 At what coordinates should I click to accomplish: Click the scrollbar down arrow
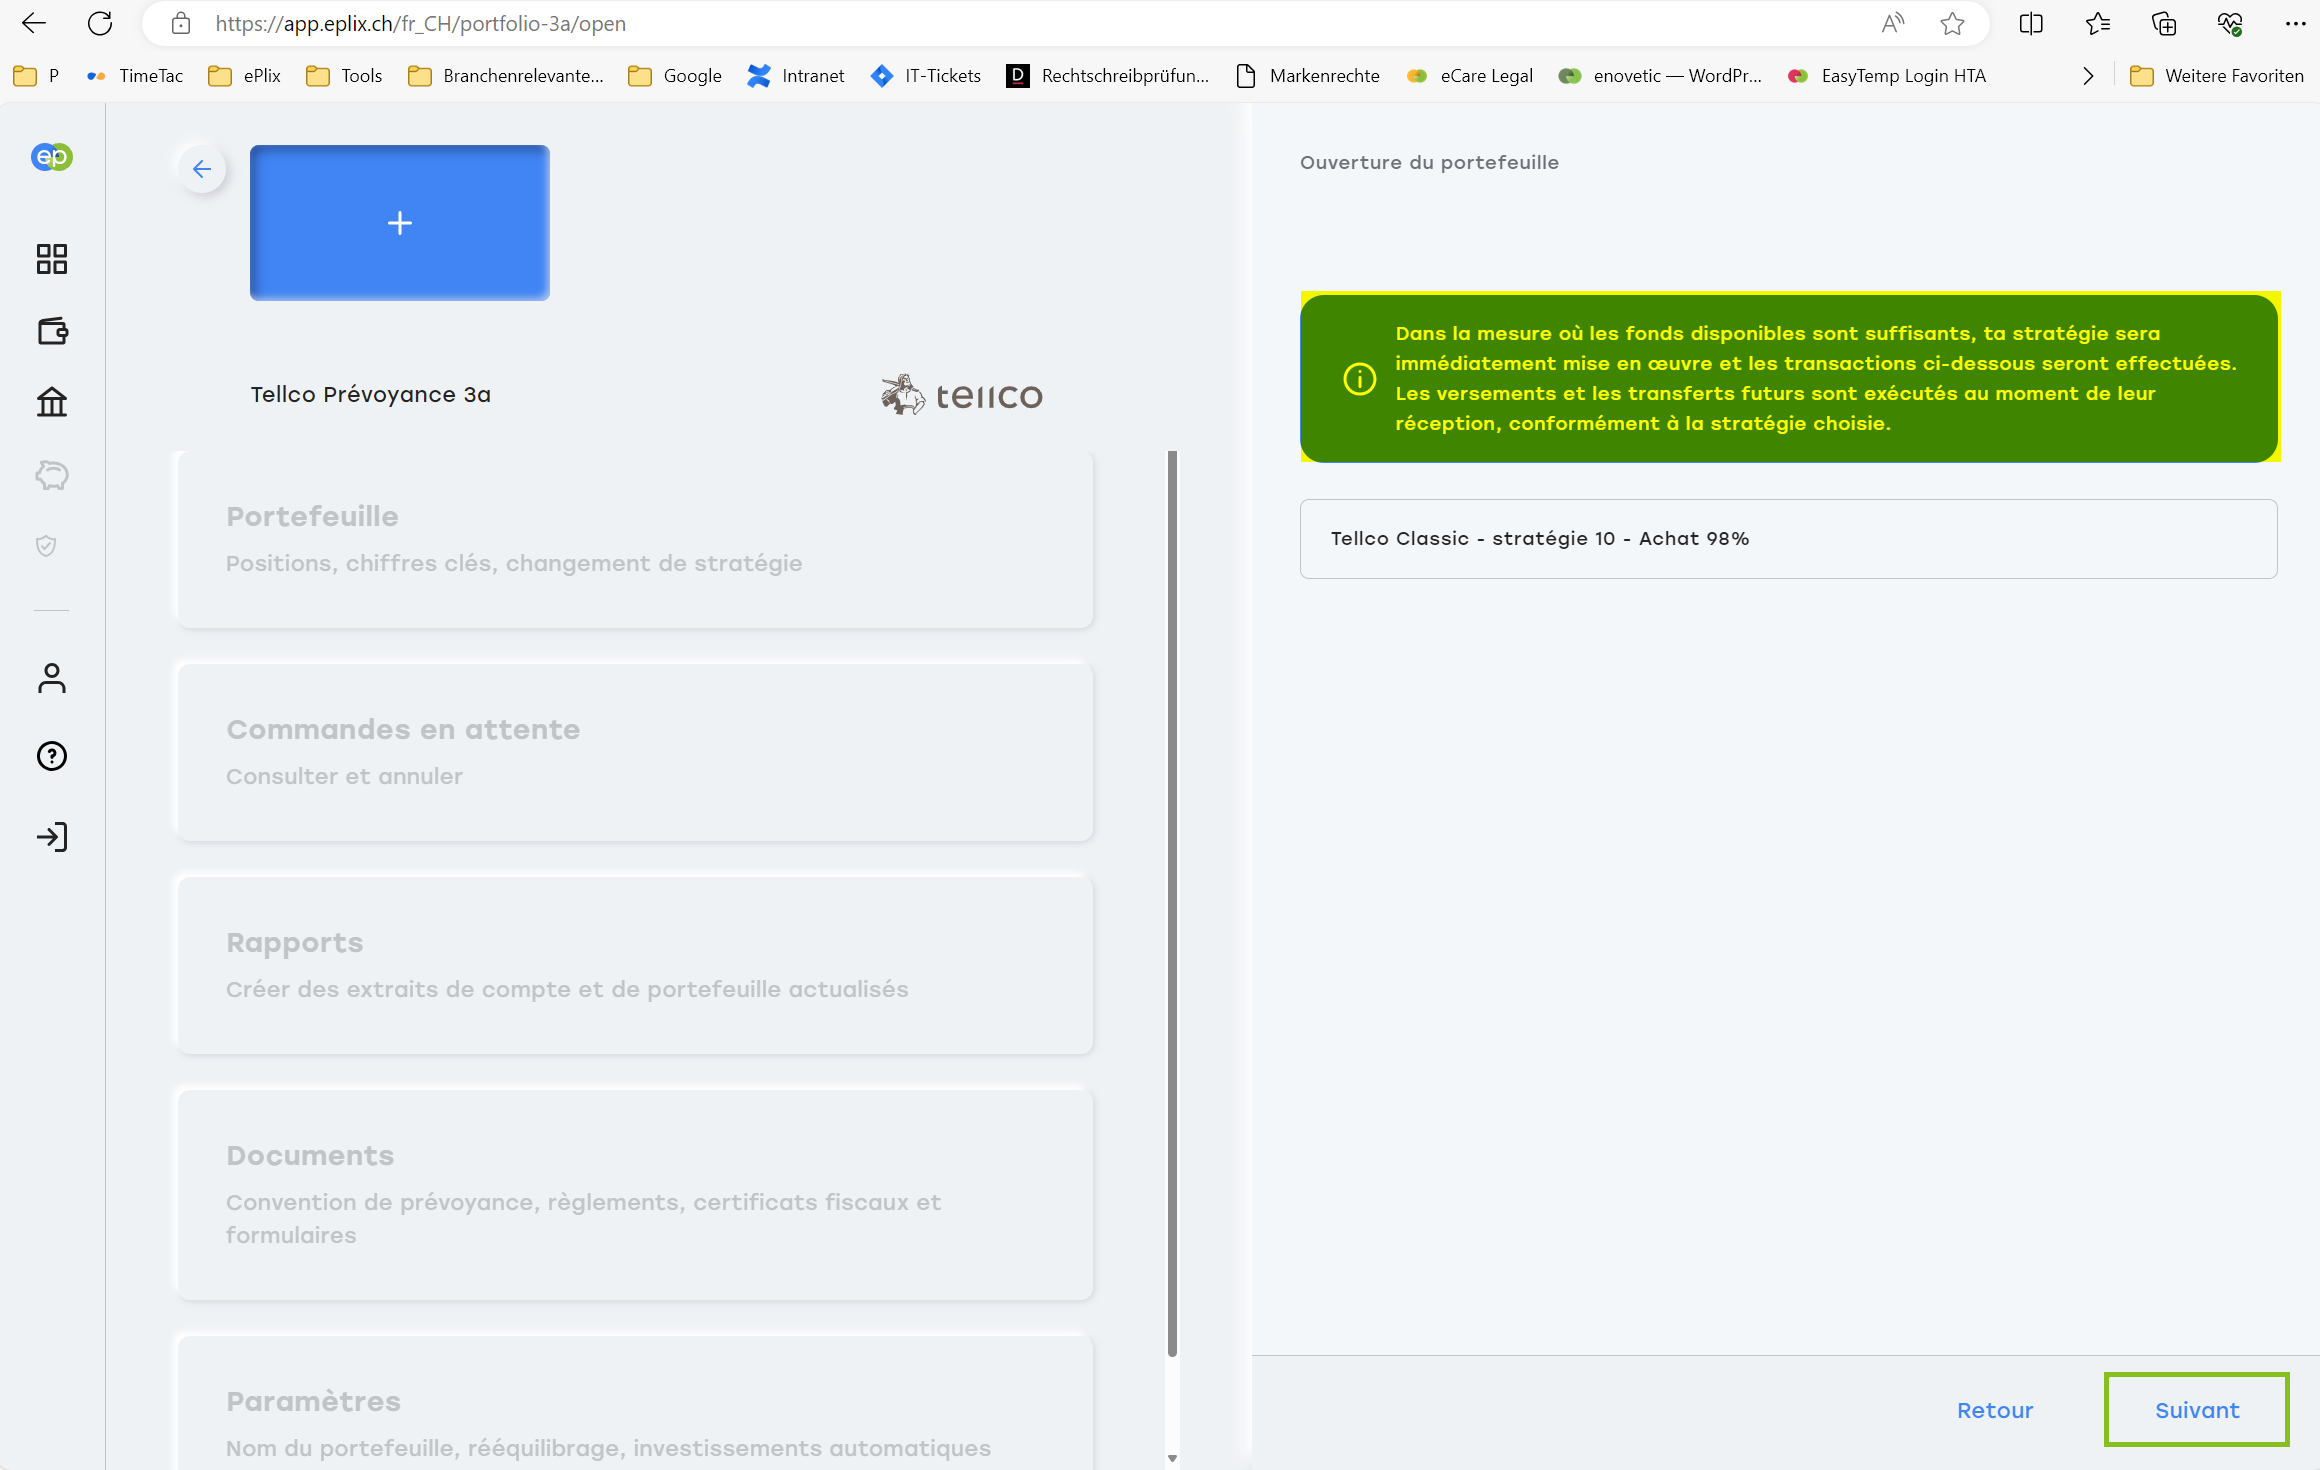1172,1459
